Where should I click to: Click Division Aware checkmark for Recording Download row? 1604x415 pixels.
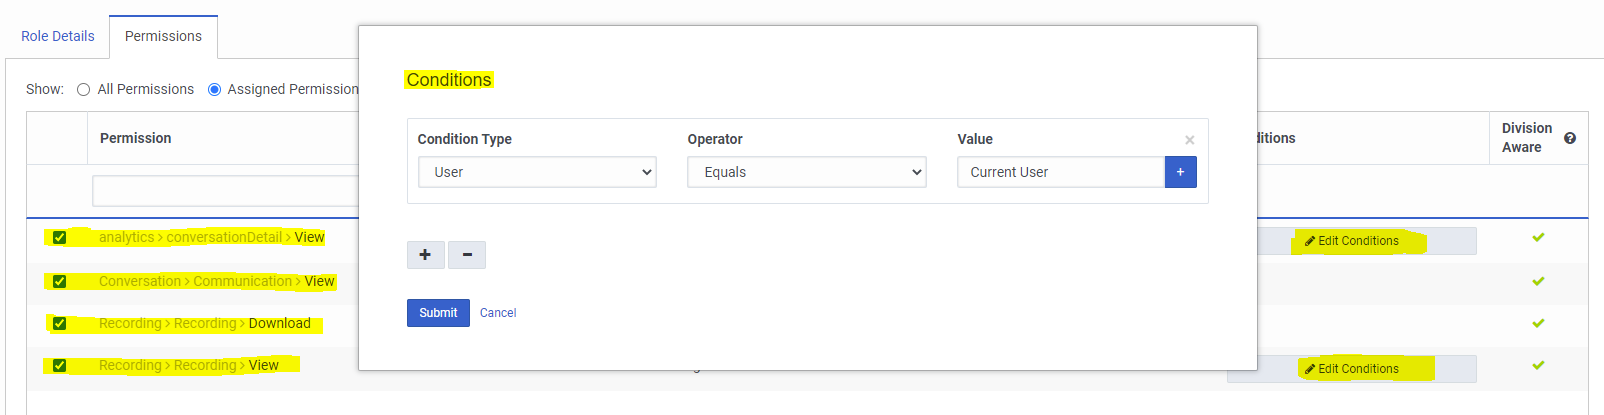[x=1538, y=323]
